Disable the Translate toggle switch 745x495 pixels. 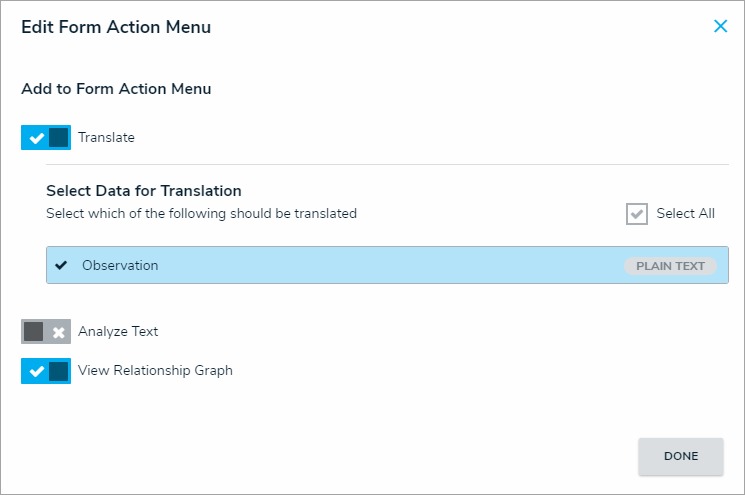coord(46,138)
